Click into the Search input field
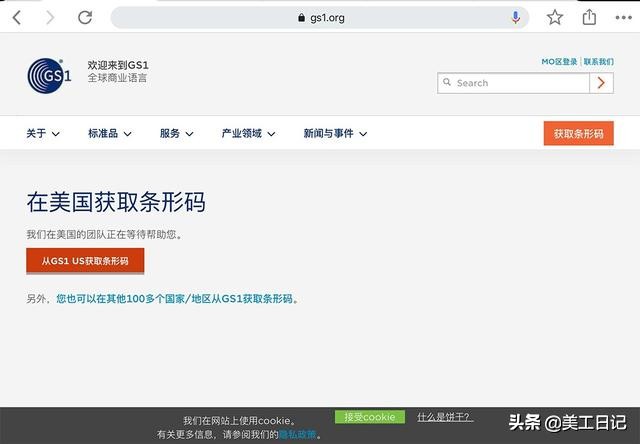 [x=513, y=83]
